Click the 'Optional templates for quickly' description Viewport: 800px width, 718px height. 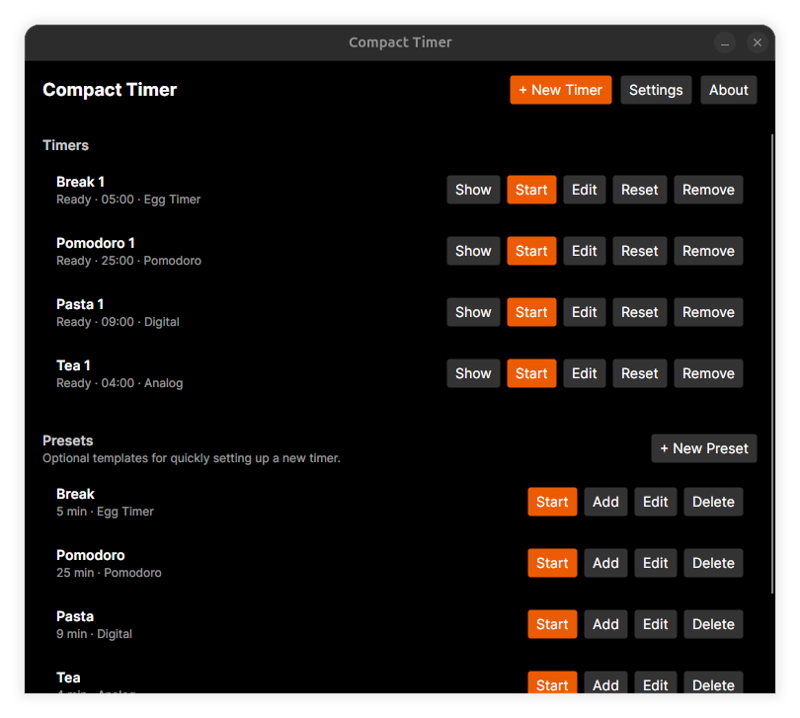point(191,458)
